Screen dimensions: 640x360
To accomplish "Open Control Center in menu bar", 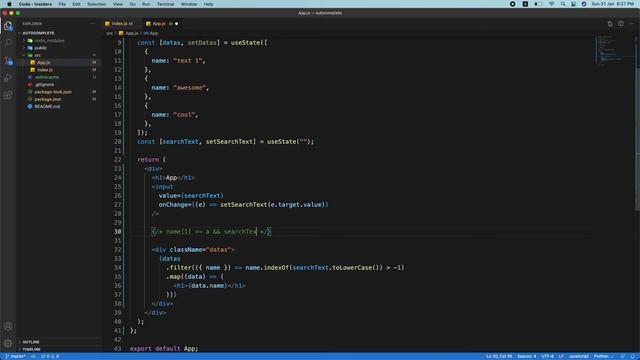I will point(573,4).
